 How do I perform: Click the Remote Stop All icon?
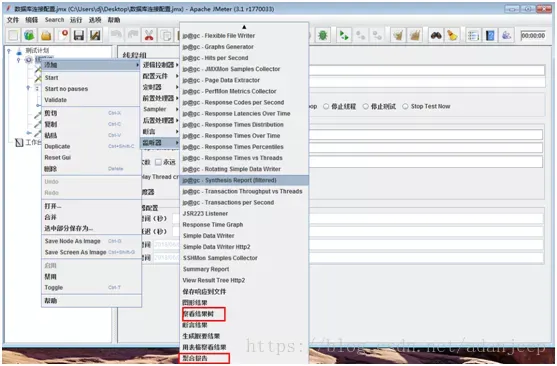(x=361, y=35)
